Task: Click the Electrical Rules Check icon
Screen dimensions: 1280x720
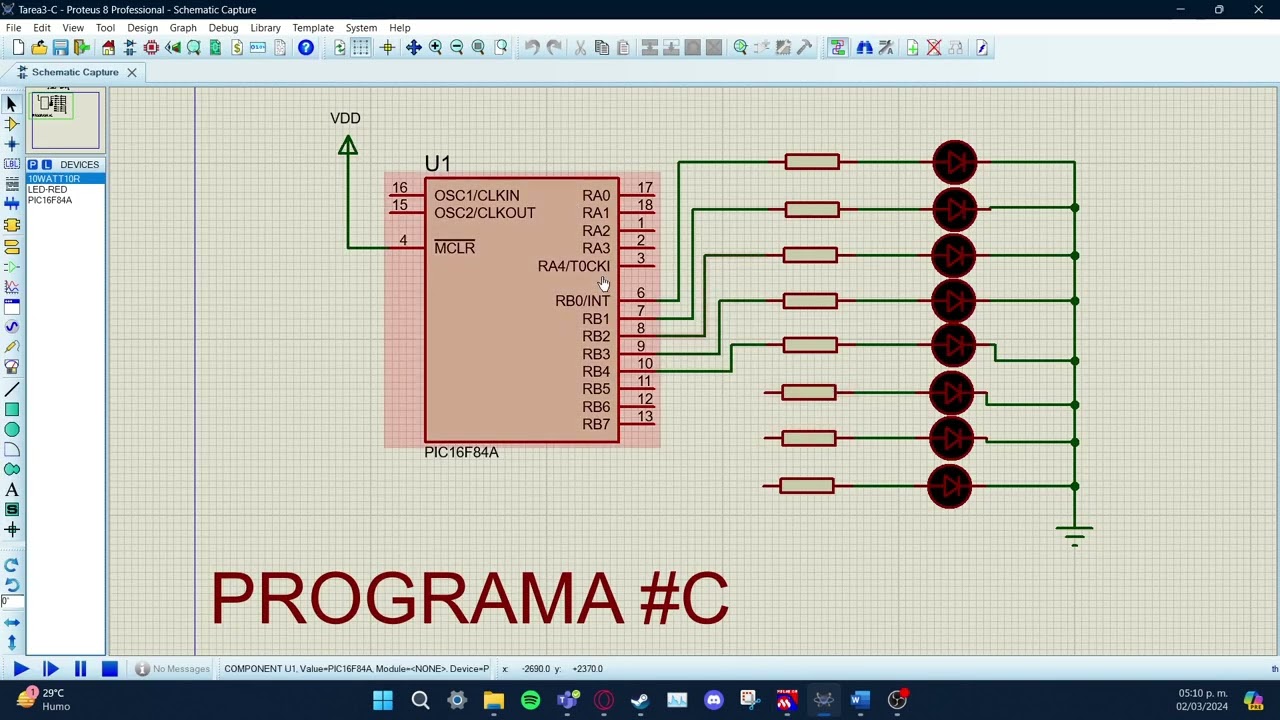Action: tap(982, 48)
